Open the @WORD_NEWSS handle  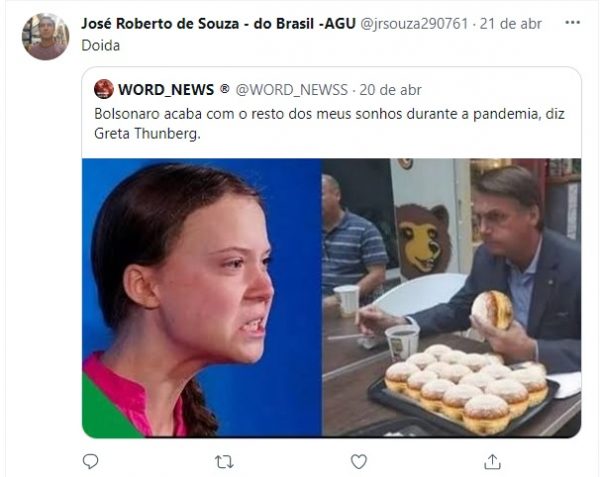click(x=292, y=90)
